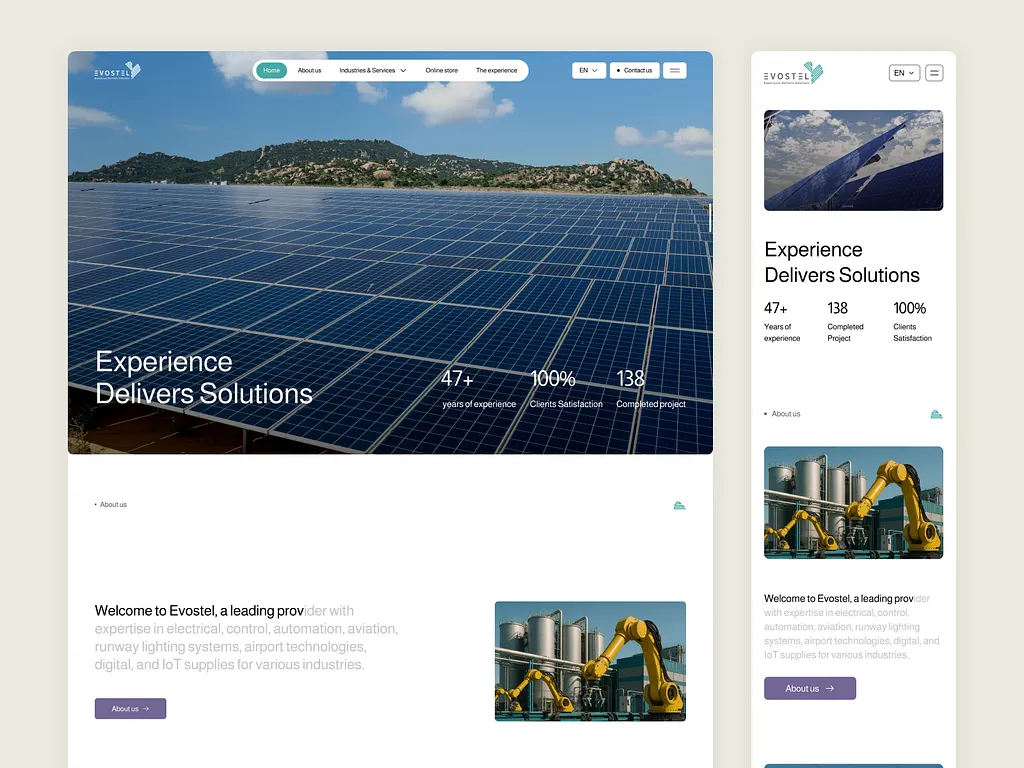The width and height of the screenshot is (1024, 768).
Task: Open the EN language dropdown in desktop header
Action: [x=588, y=71]
